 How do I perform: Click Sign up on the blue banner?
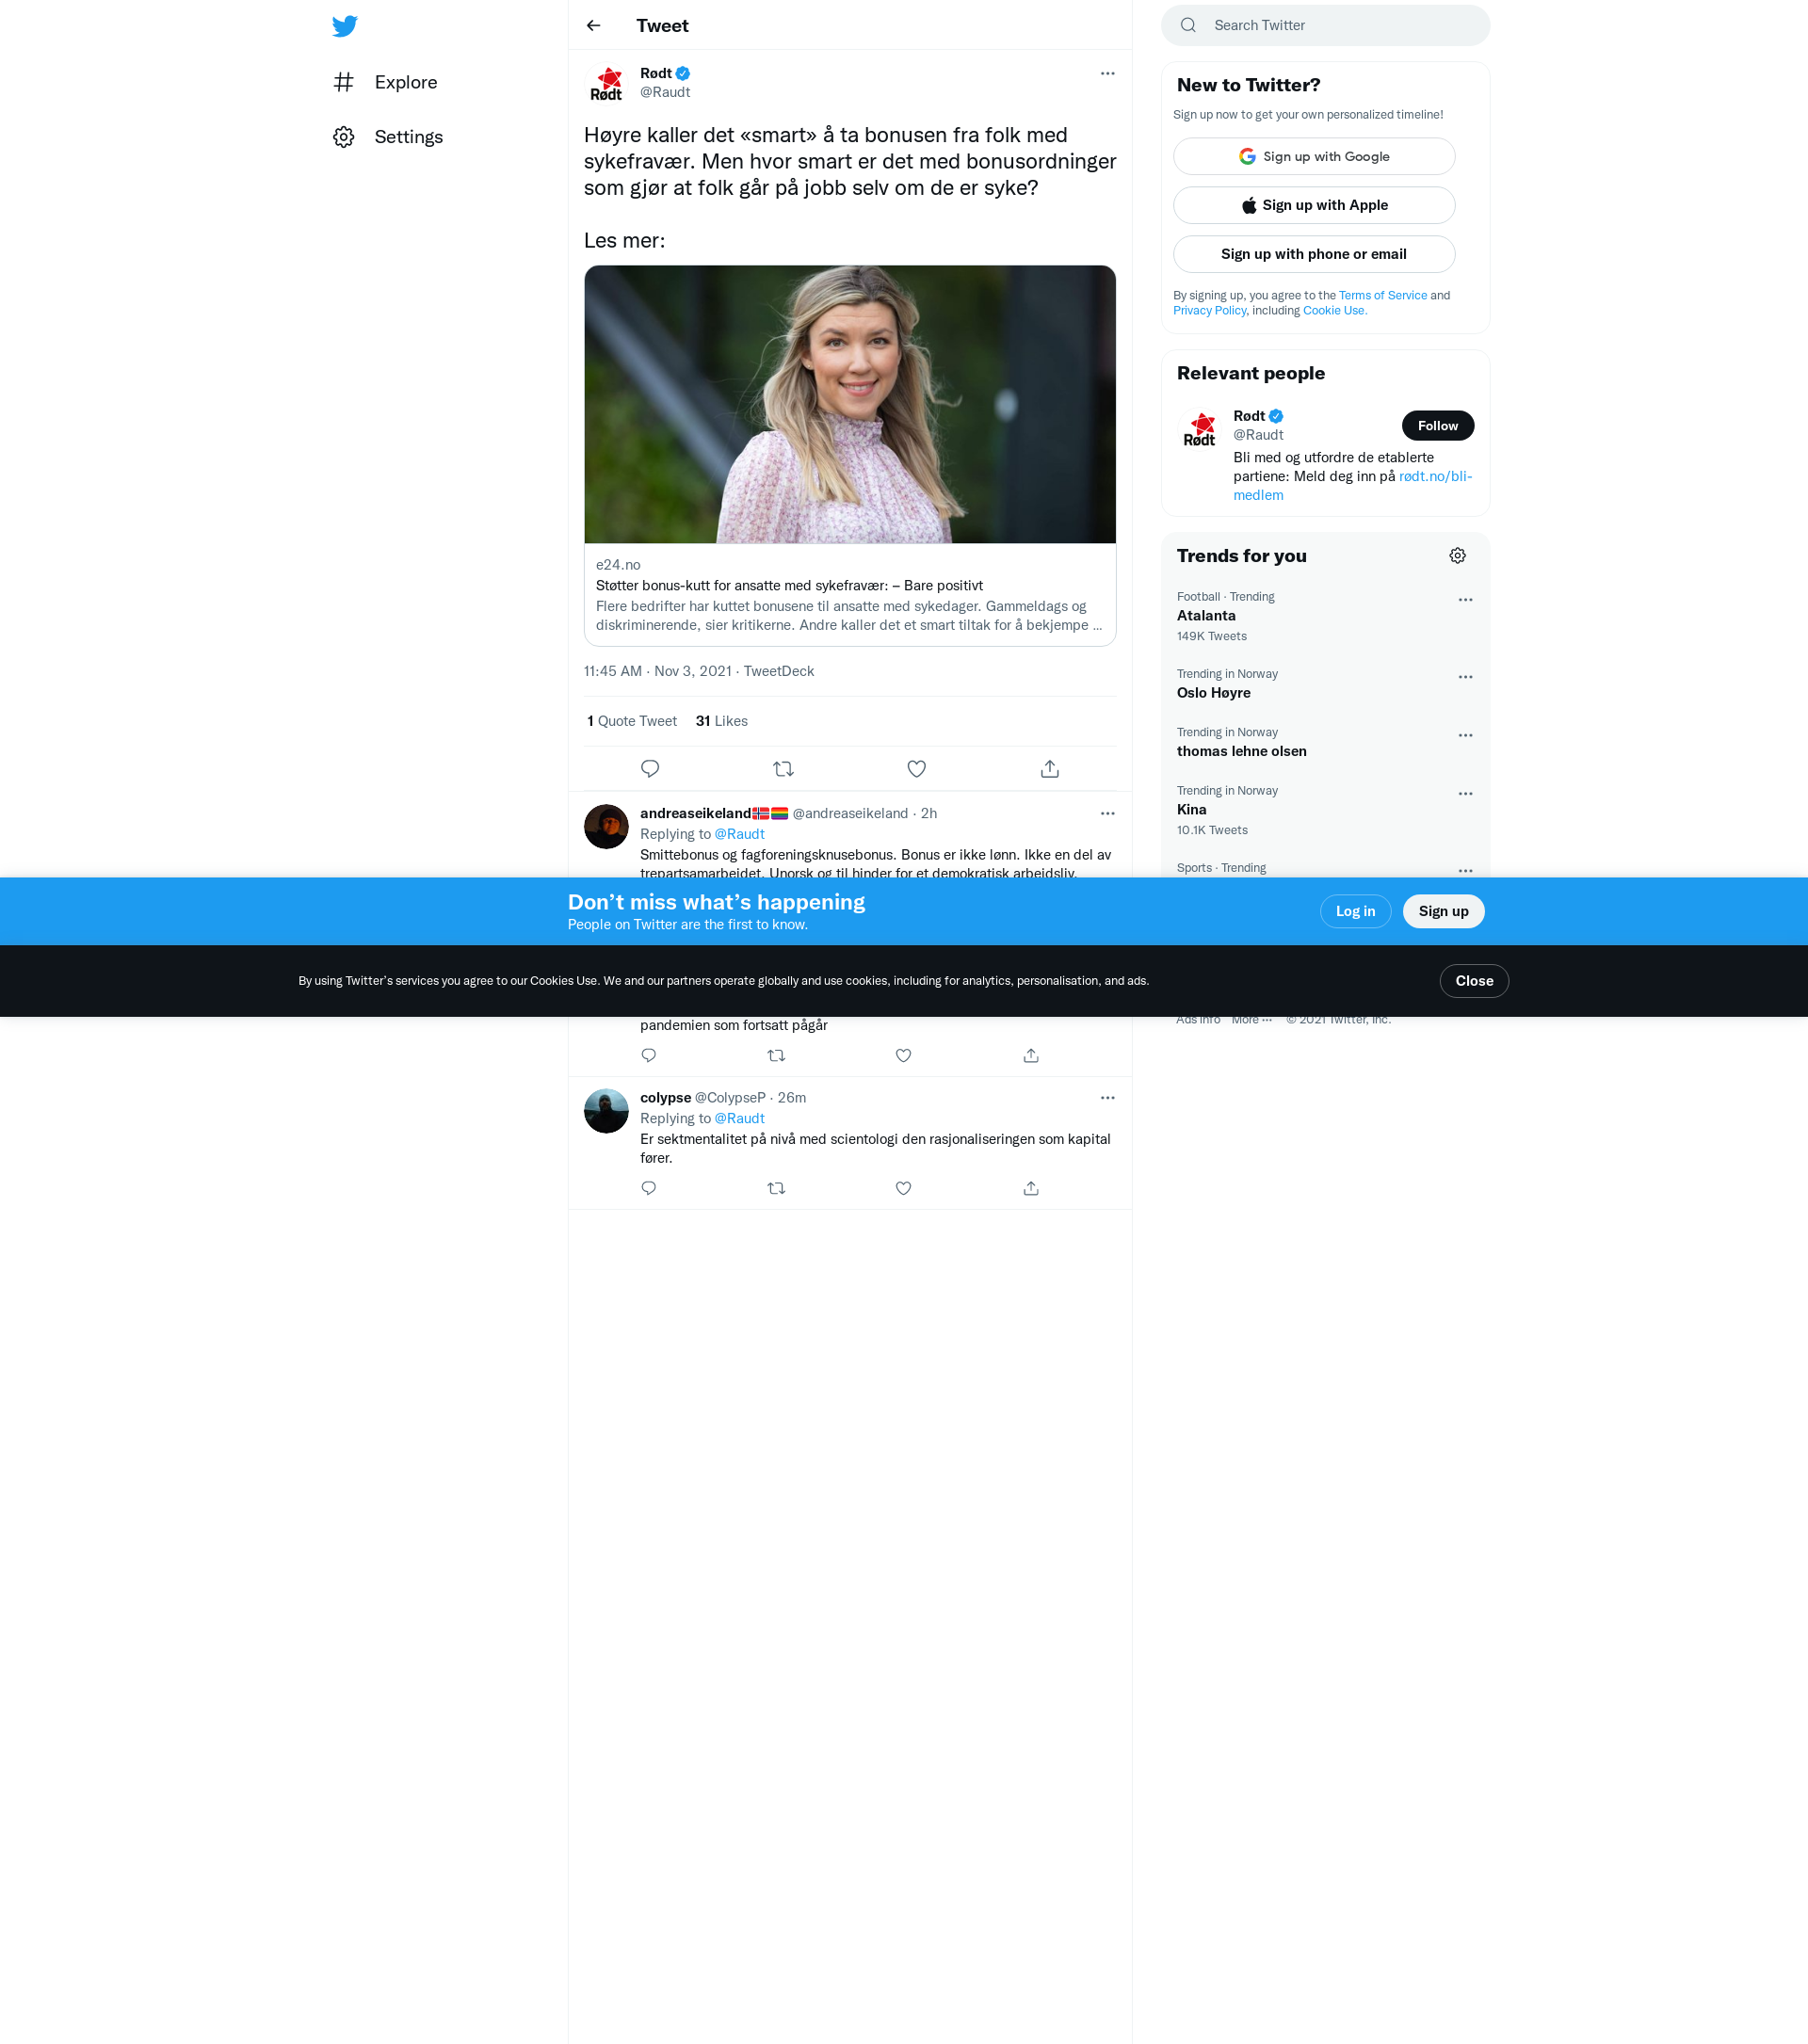point(1443,911)
